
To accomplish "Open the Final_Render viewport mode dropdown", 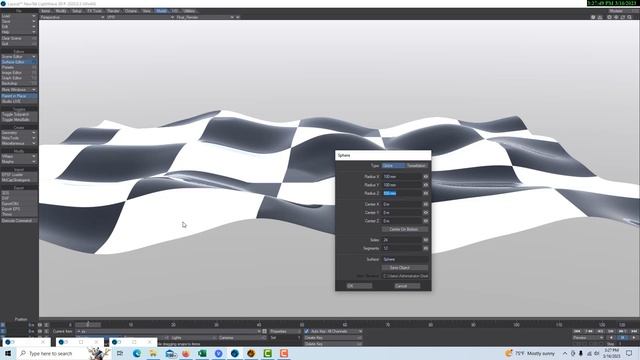I will (x=205, y=17).
